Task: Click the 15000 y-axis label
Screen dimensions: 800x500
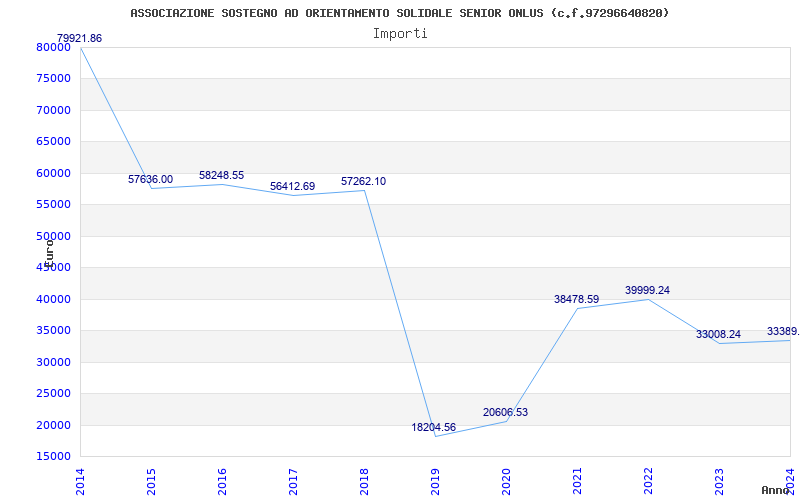Action: [53, 457]
